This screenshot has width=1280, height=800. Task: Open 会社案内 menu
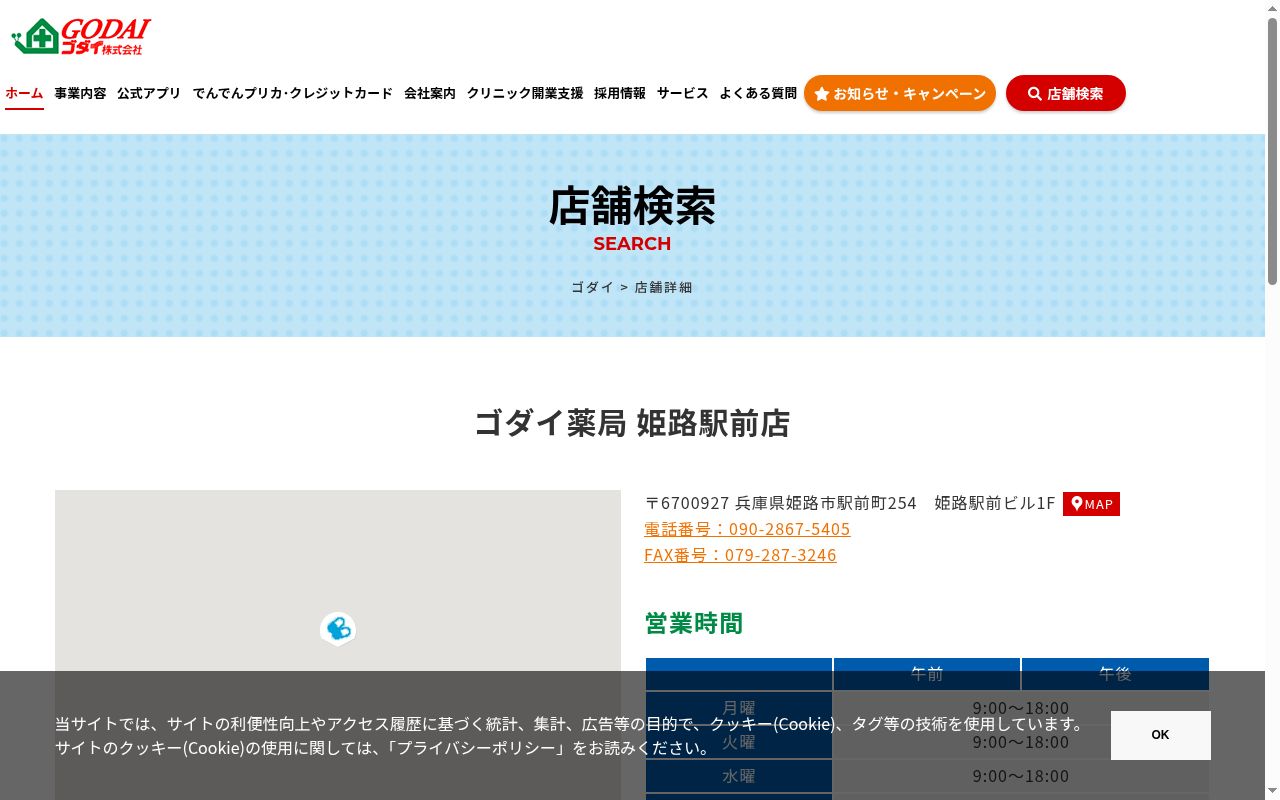click(430, 93)
